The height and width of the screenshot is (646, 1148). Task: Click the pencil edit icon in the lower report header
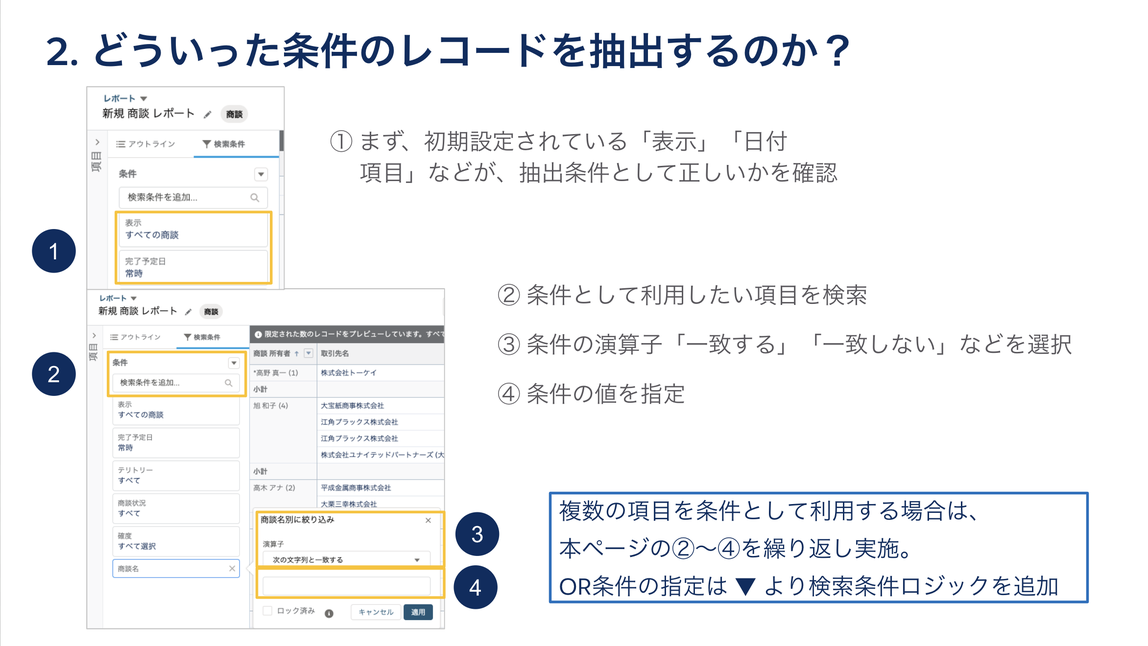pyautogui.click(x=188, y=312)
